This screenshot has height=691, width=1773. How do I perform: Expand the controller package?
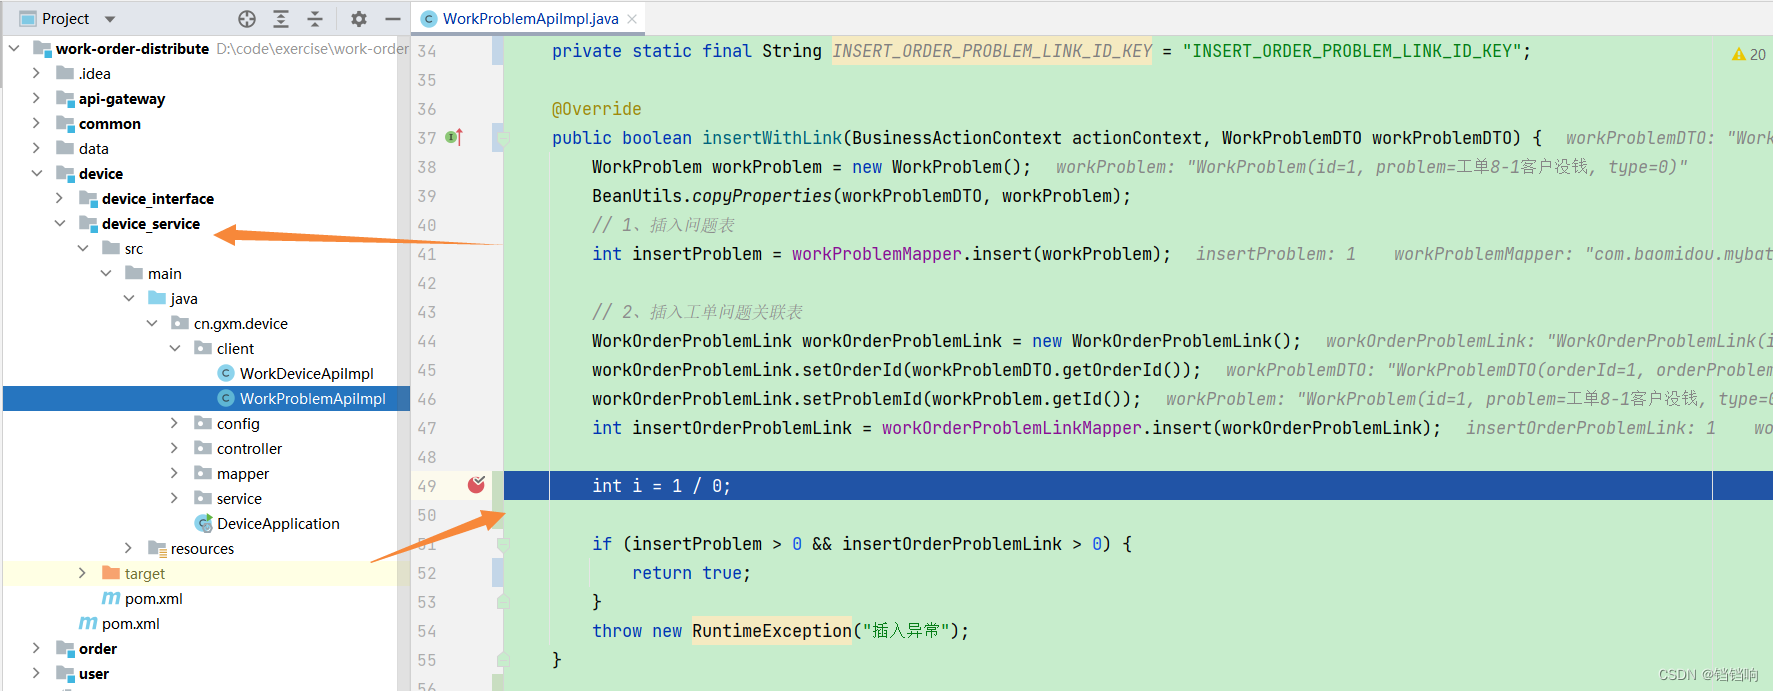pyautogui.click(x=174, y=448)
